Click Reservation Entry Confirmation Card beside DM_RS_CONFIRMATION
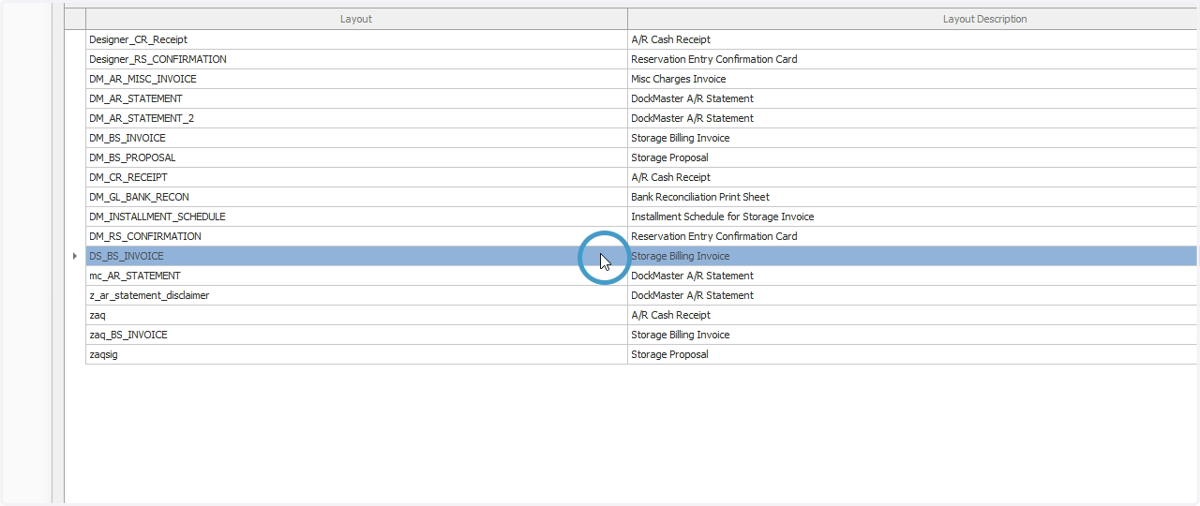Viewport: 1200px width, 506px height. pos(714,237)
